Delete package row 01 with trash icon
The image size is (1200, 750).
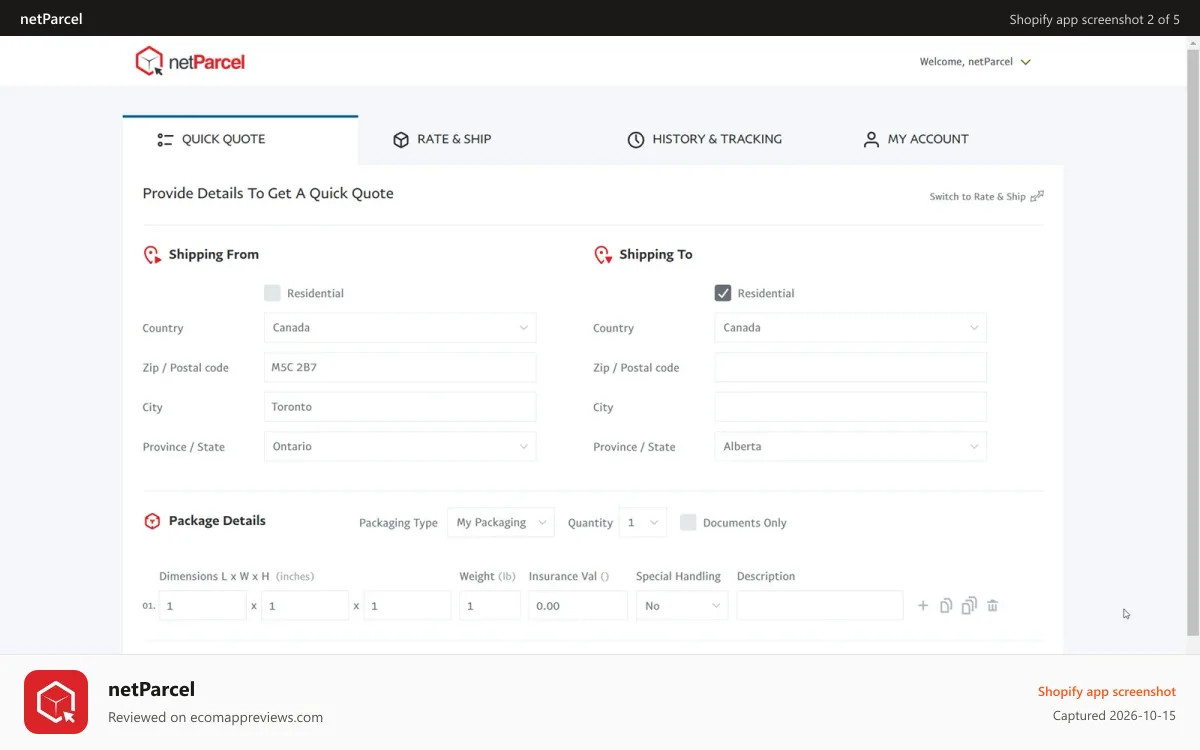point(993,606)
